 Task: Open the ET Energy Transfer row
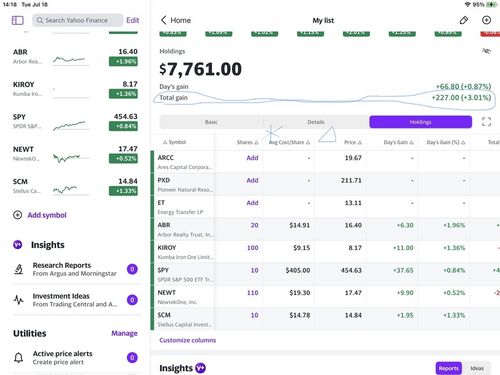pos(325,207)
